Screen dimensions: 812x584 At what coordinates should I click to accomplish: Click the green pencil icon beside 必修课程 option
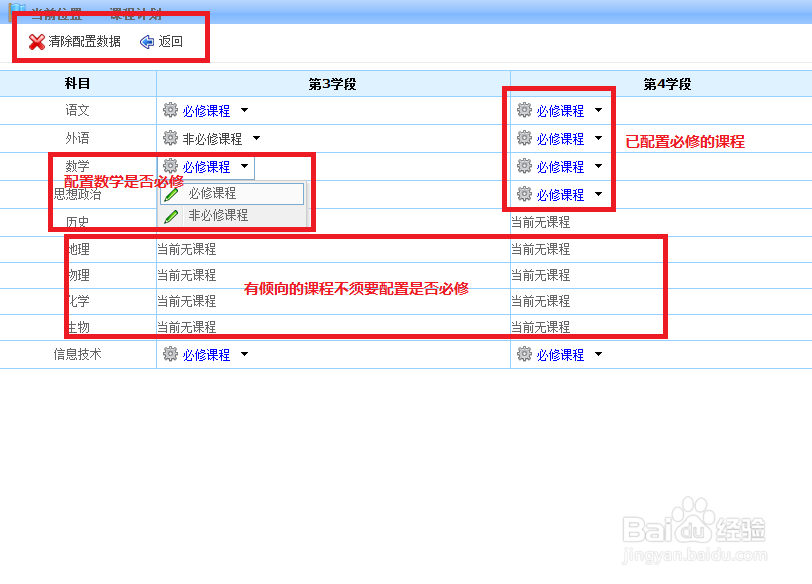[x=169, y=193]
